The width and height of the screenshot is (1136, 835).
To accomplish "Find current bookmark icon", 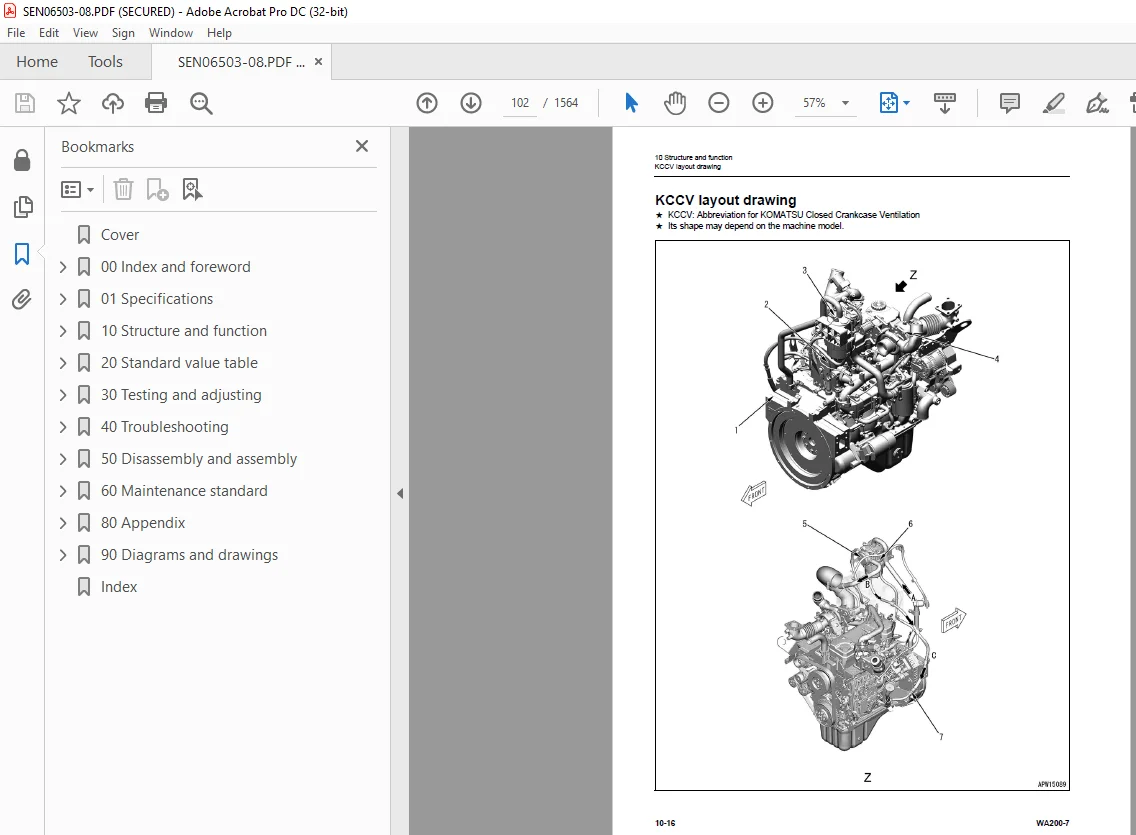I will tap(192, 190).
